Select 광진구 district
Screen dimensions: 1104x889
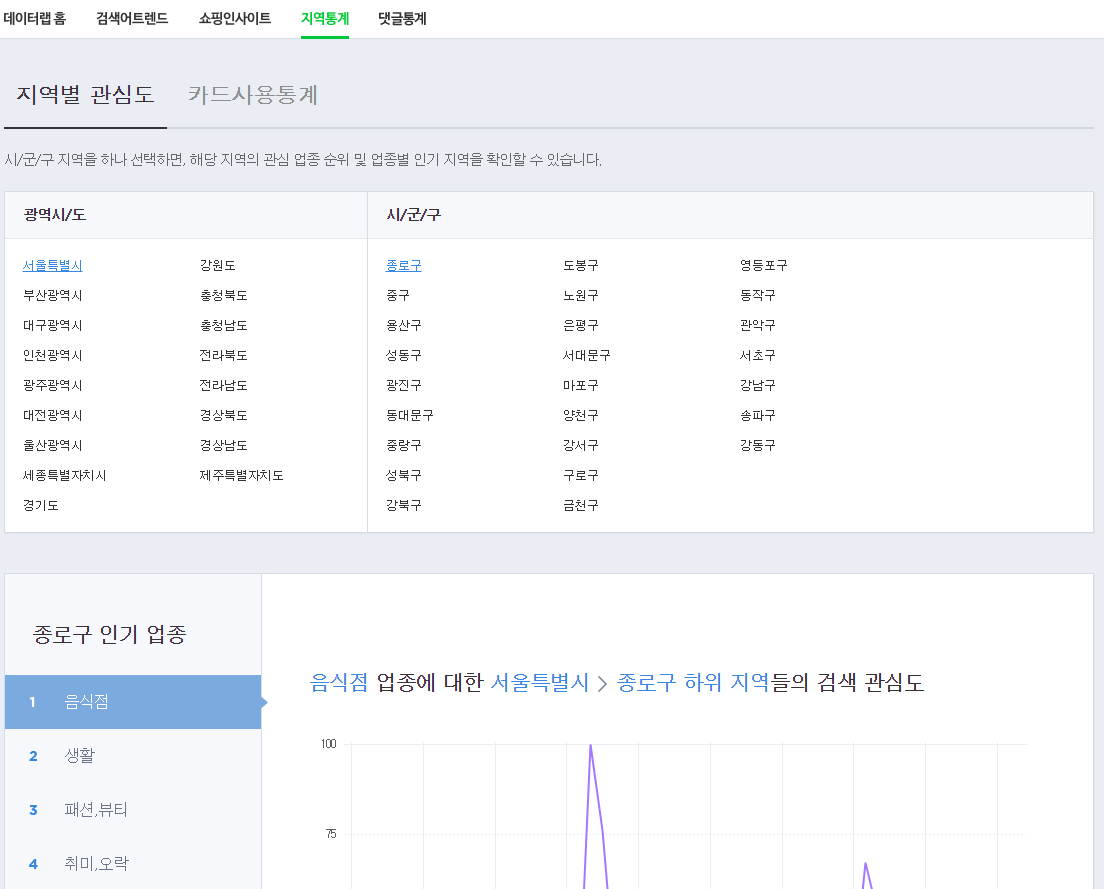point(403,386)
